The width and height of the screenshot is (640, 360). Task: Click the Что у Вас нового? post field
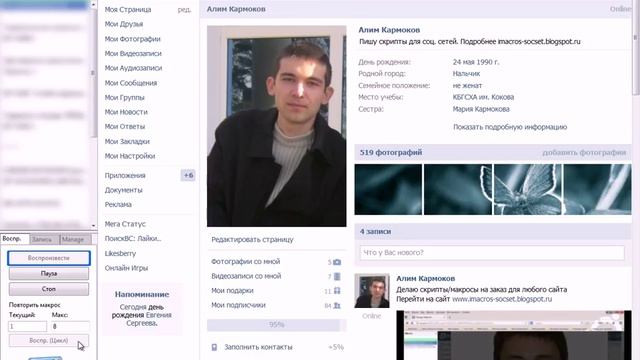[x=492, y=253]
